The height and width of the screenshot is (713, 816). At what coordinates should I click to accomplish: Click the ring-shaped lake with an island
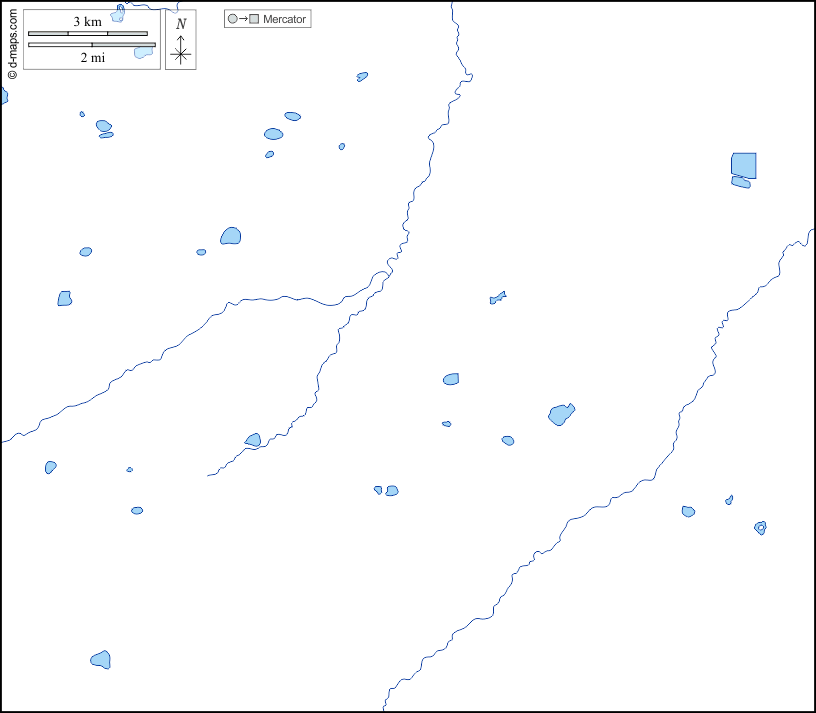pos(760,527)
